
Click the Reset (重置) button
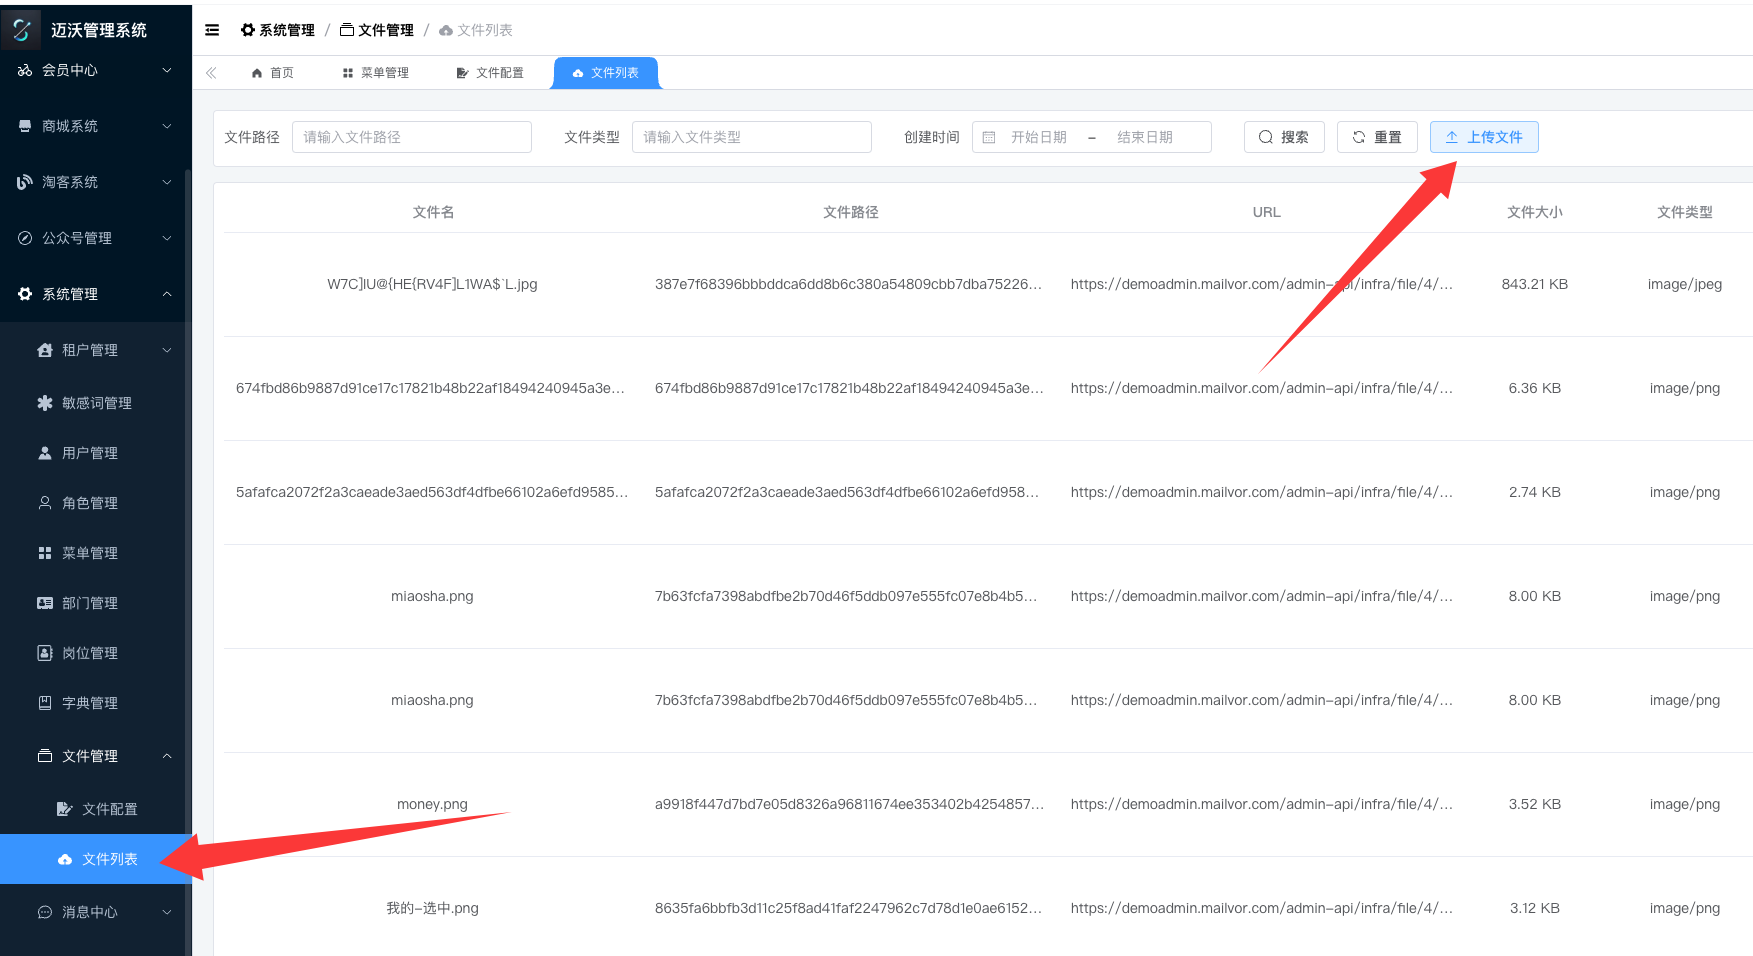[x=1377, y=137]
